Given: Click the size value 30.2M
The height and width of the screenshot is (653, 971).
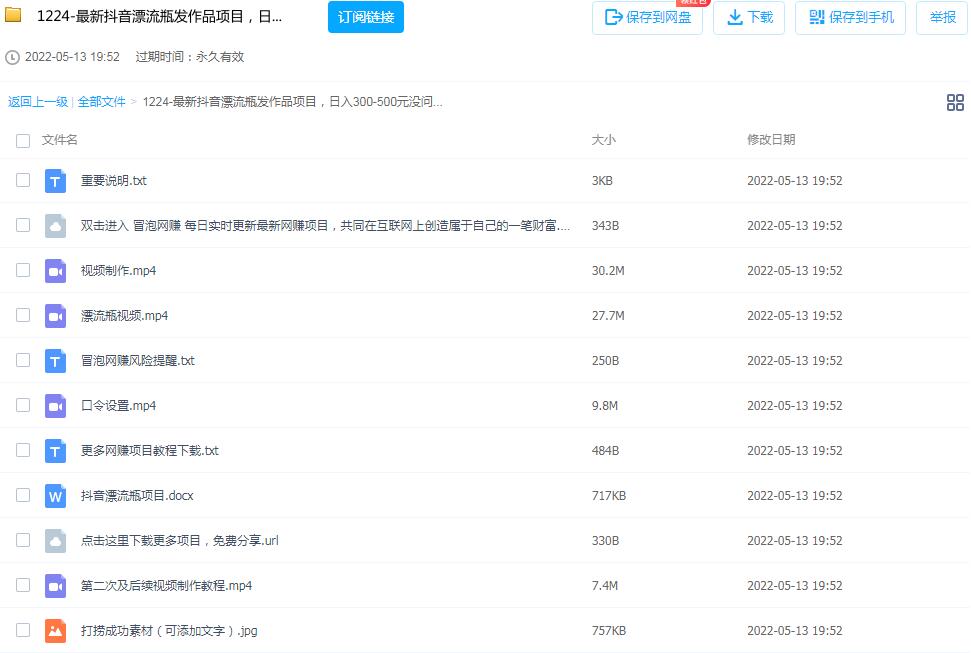Looking at the screenshot, I should coord(608,271).
